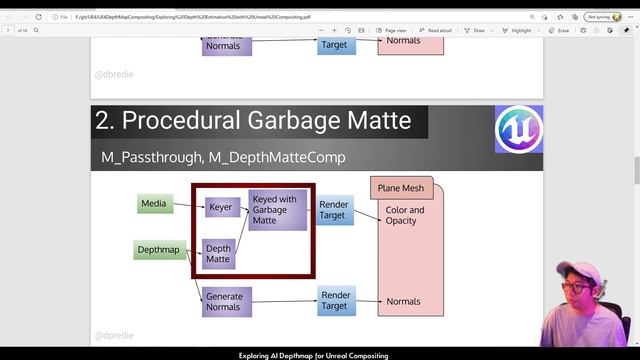Click 'Color and Opacity' text
This screenshot has height=360, width=640.
tap(405, 215)
